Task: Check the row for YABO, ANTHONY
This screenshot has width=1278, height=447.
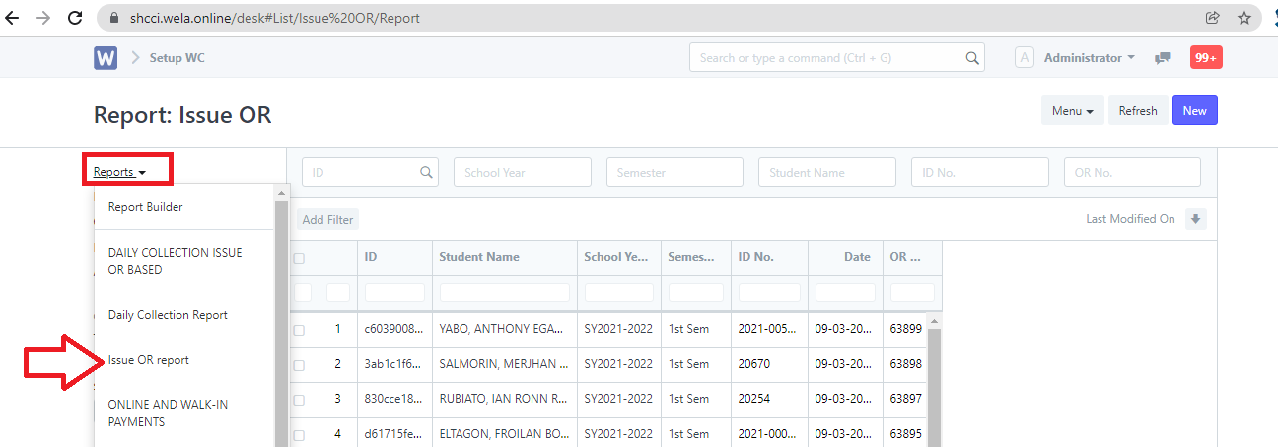Action: pos(299,330)
